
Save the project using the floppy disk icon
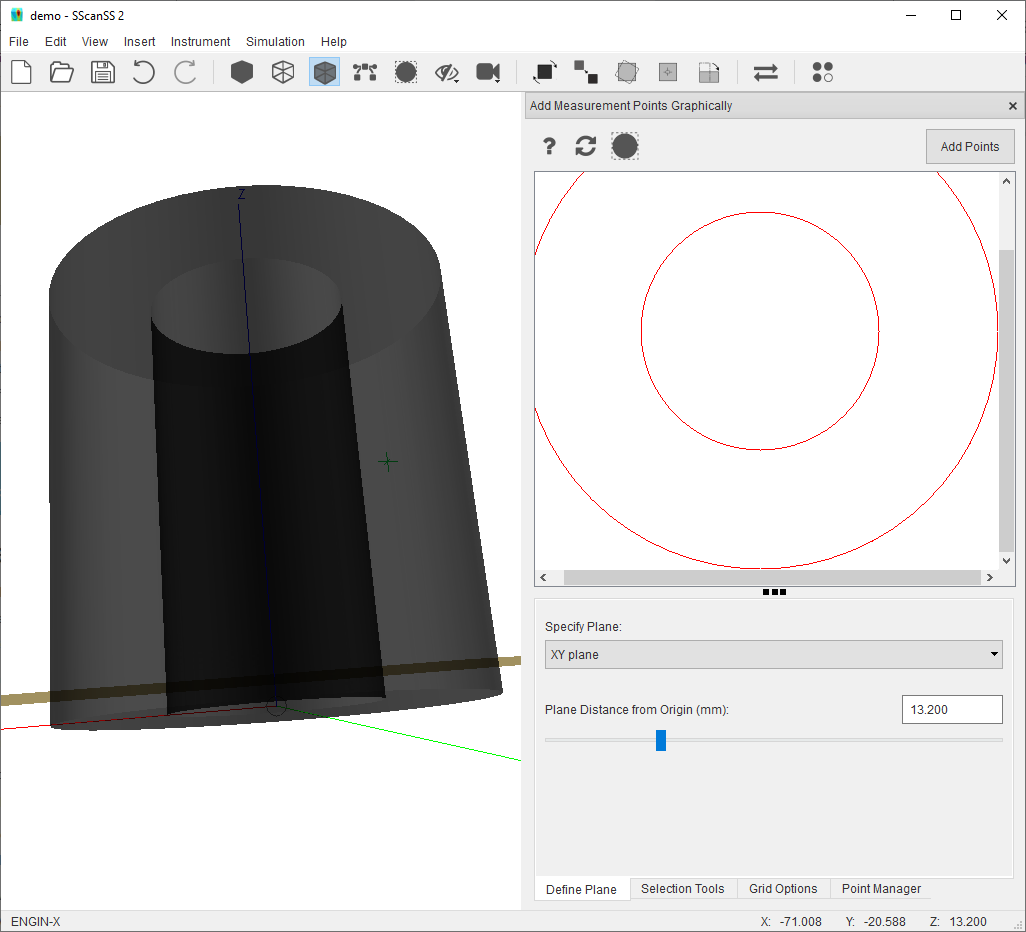pos(102,72)
